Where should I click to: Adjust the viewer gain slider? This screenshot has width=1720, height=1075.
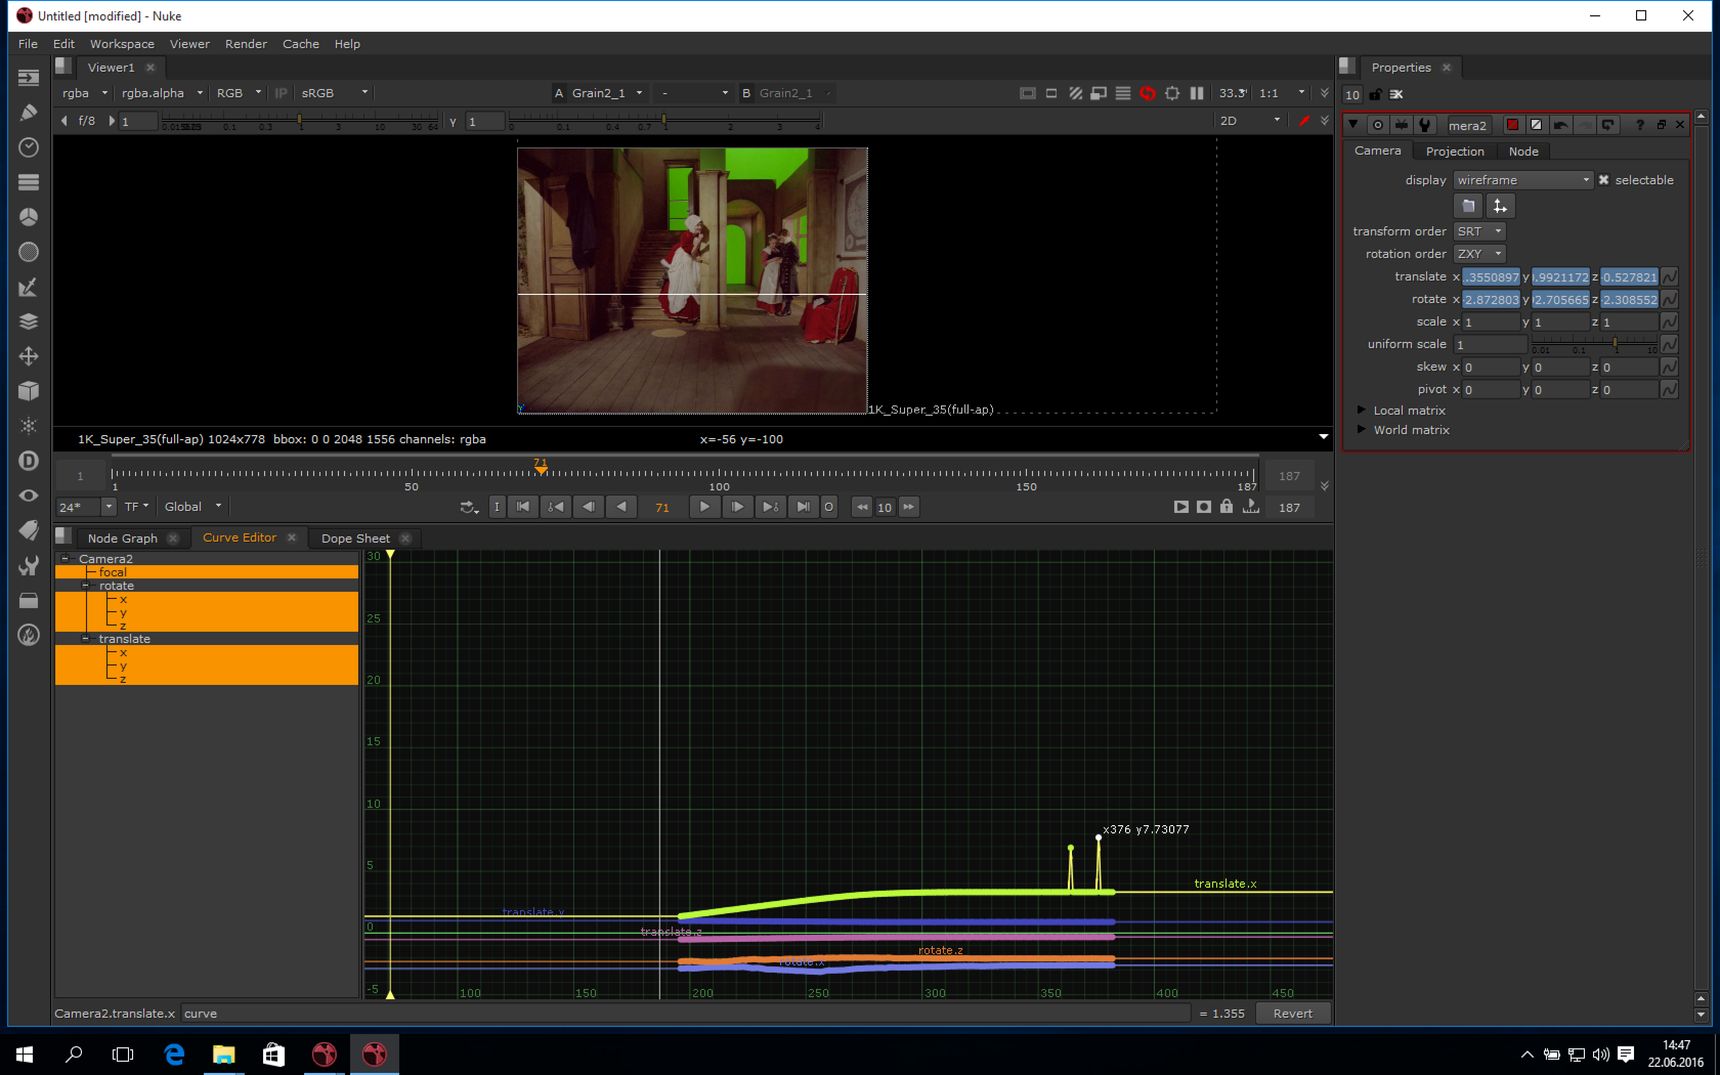point(299,121)
